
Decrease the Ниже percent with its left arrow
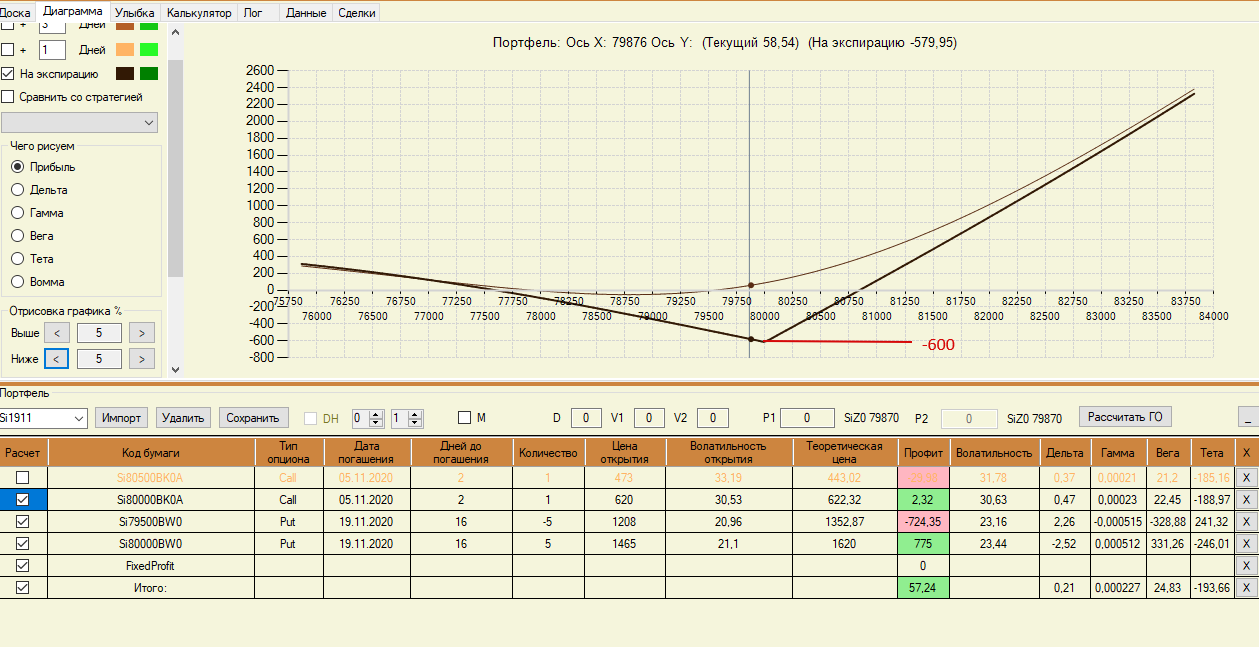[x=56, y=358]
